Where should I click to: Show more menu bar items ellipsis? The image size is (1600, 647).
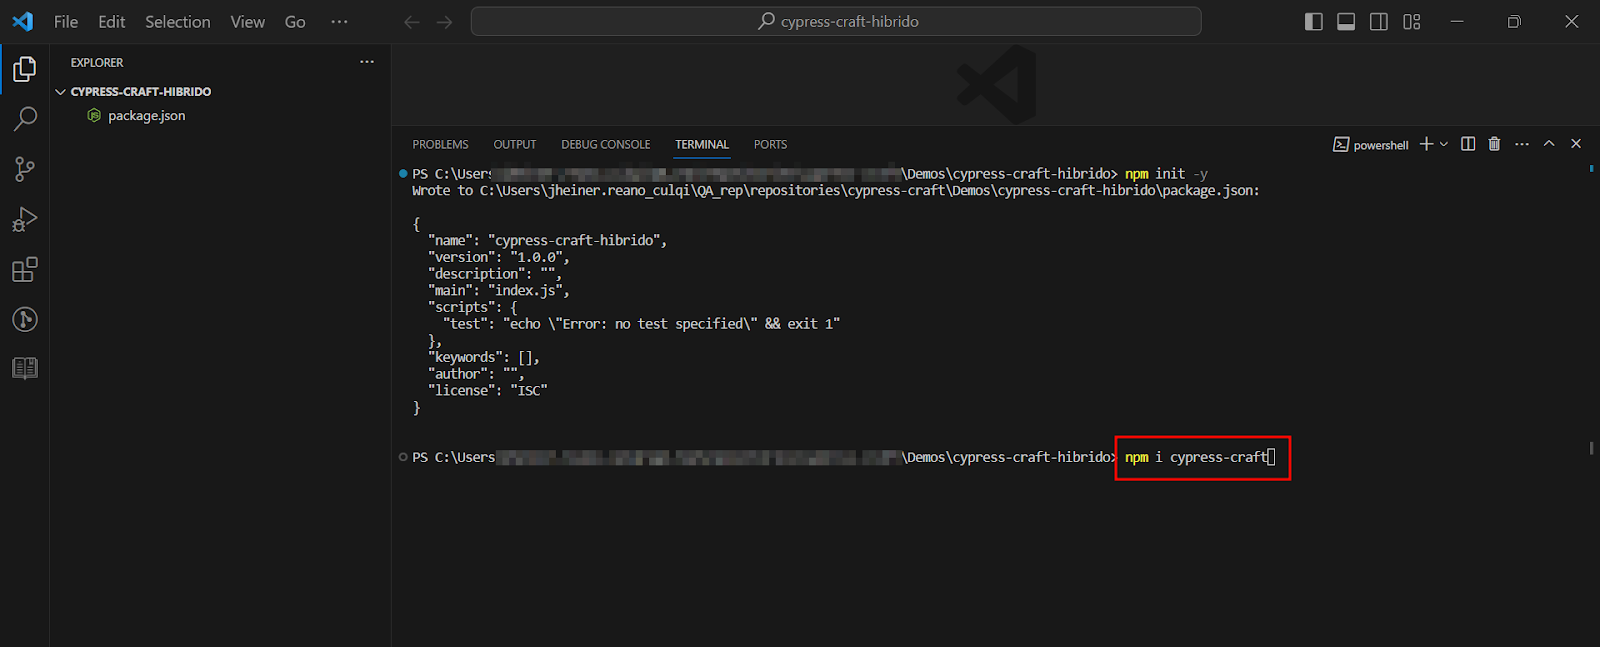[x=340, y=22]
